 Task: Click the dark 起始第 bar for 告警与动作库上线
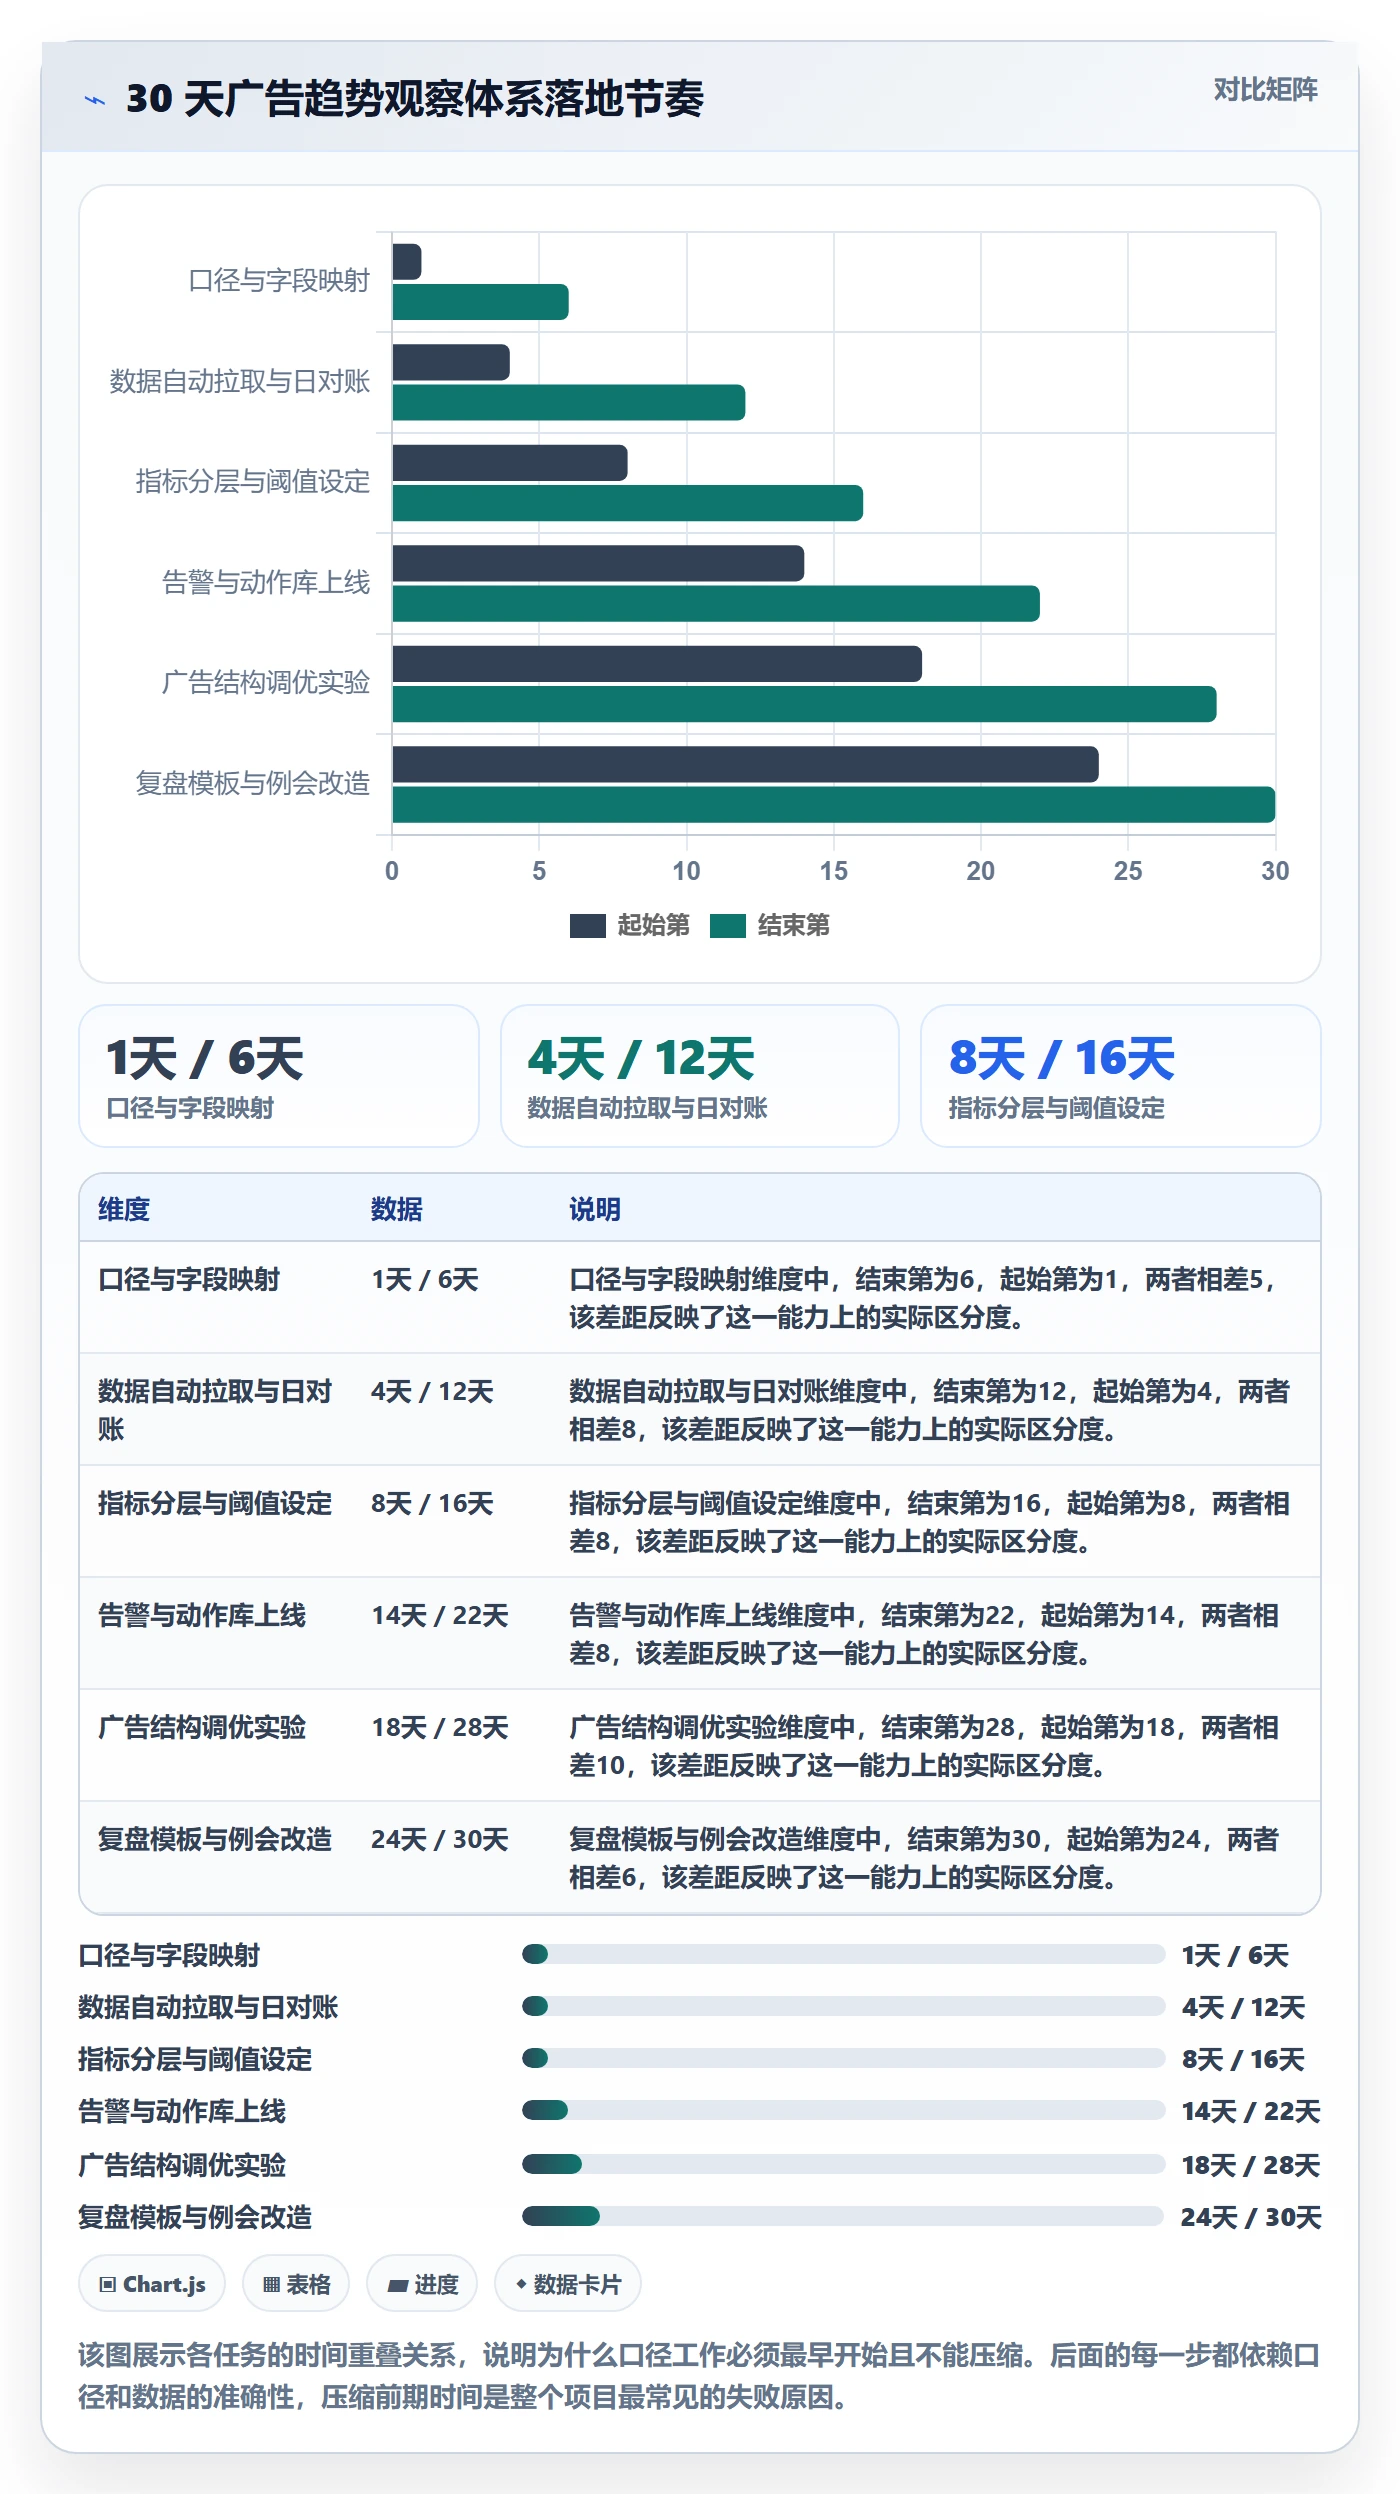point(598,563)
